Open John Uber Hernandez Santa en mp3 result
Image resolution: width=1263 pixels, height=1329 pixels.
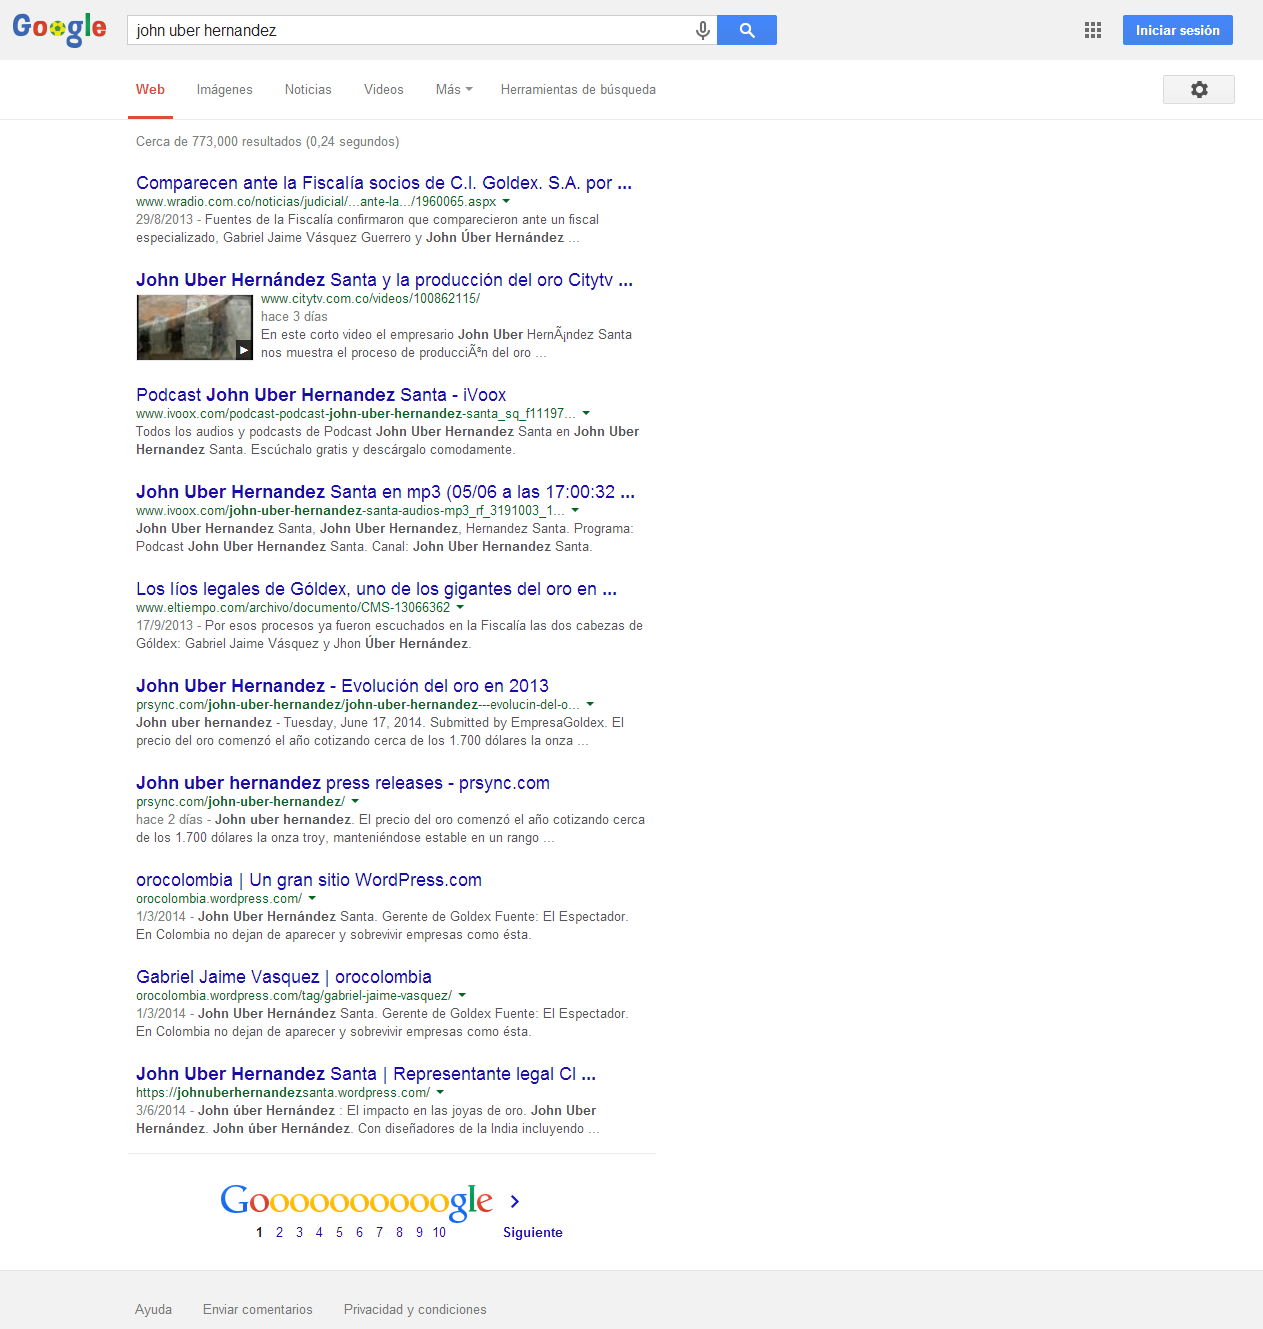386,492
